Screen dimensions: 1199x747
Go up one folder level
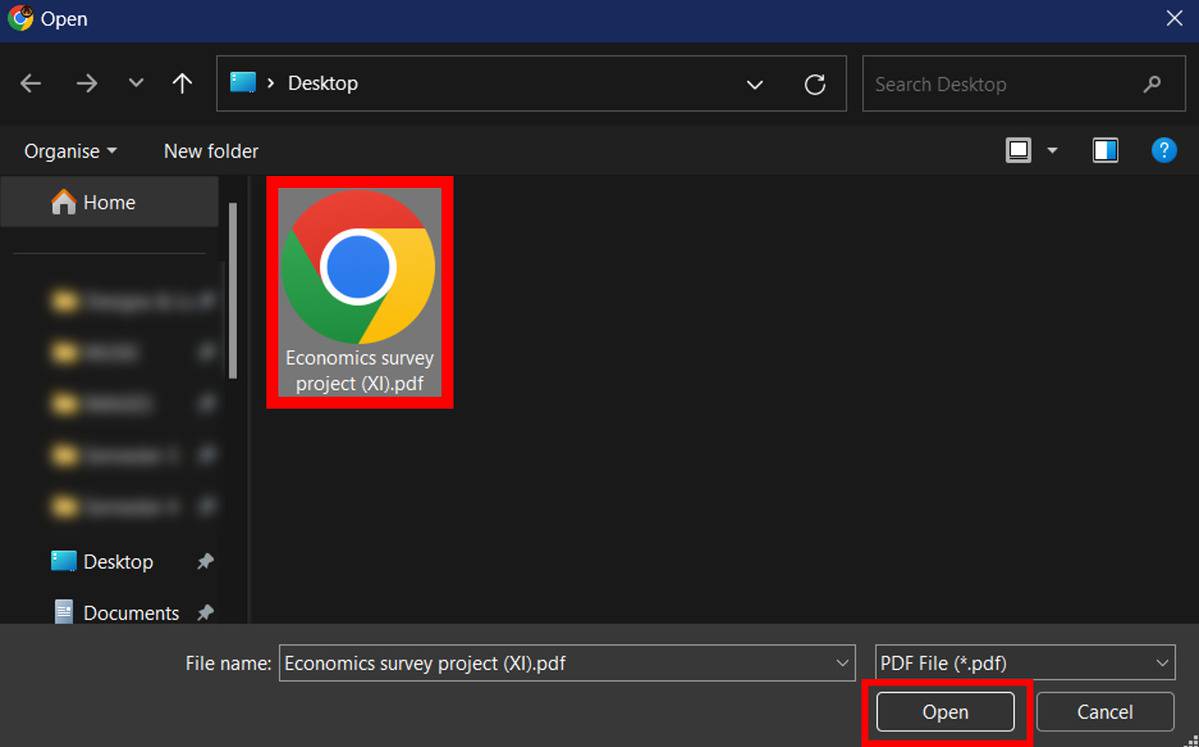pos(182,84)
